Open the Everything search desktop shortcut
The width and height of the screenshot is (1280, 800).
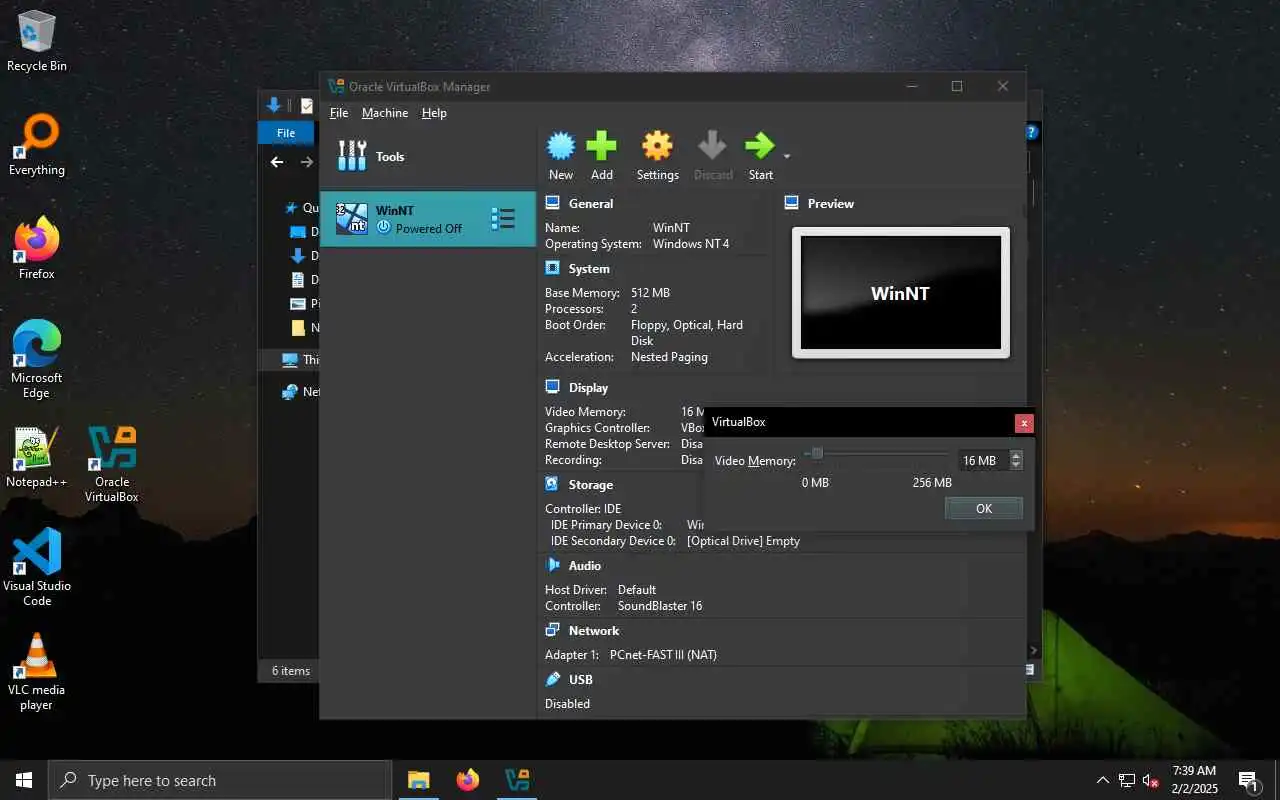[x=37, y=145]
